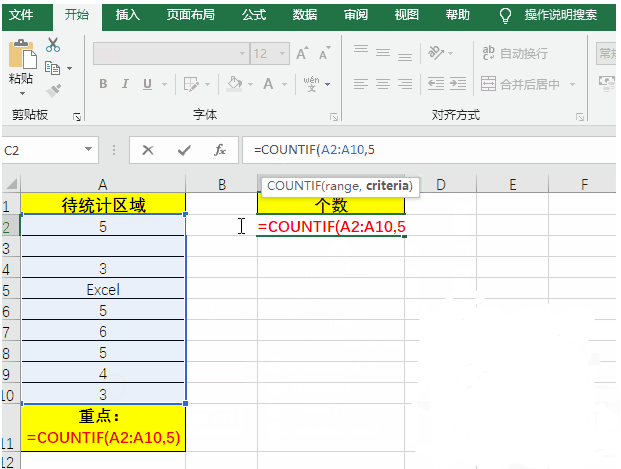Screen dimensions: 621x469
Task: Toggle Underline formatting
Action: (x=147, y=84)
